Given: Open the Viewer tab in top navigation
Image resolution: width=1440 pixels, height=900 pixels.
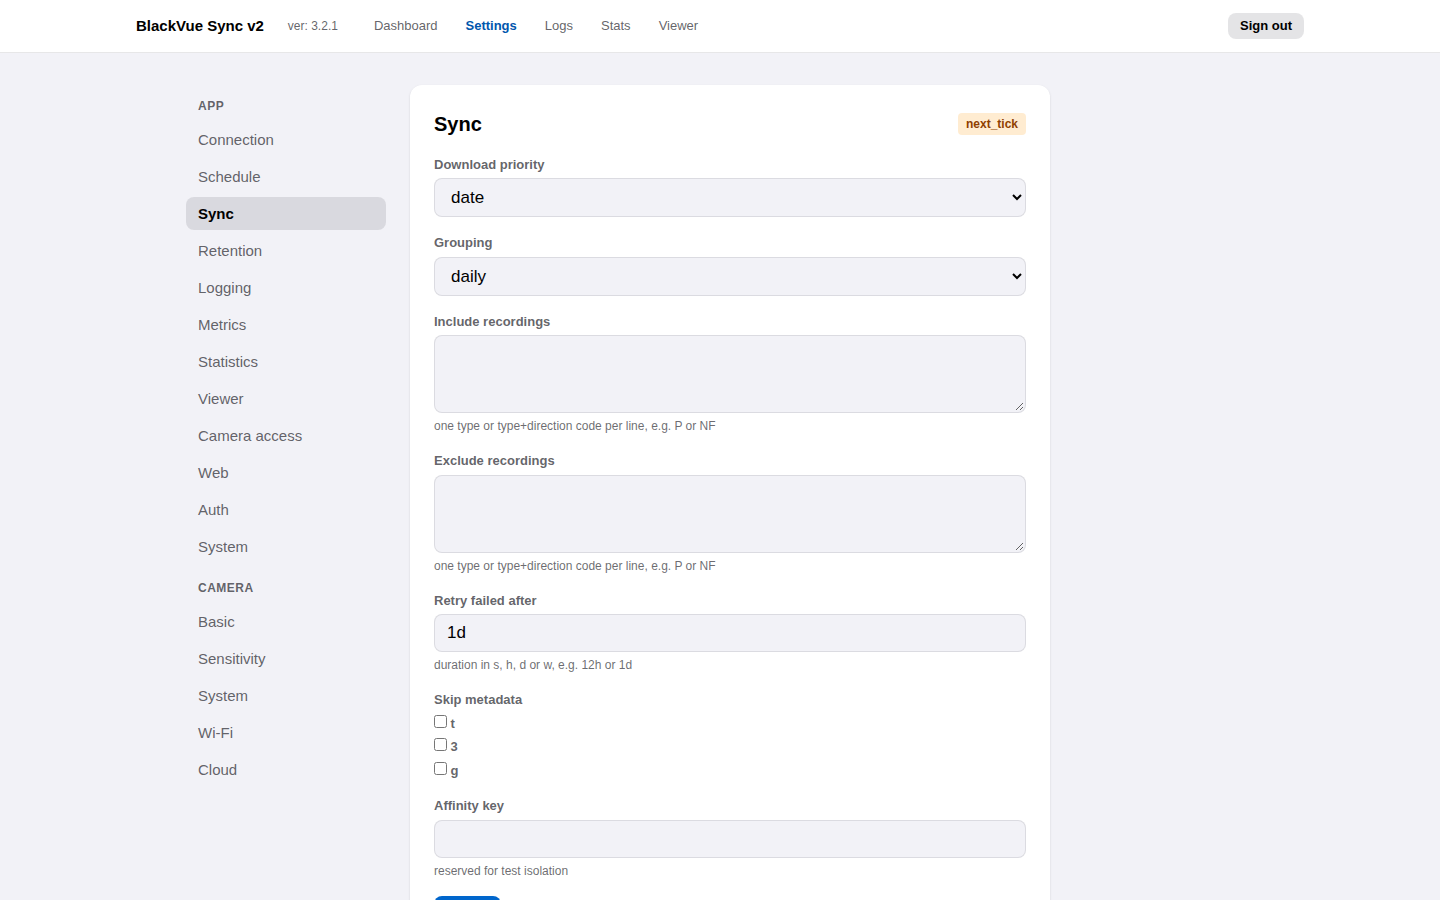Looking at the screenshot, I should coord(678,26).
